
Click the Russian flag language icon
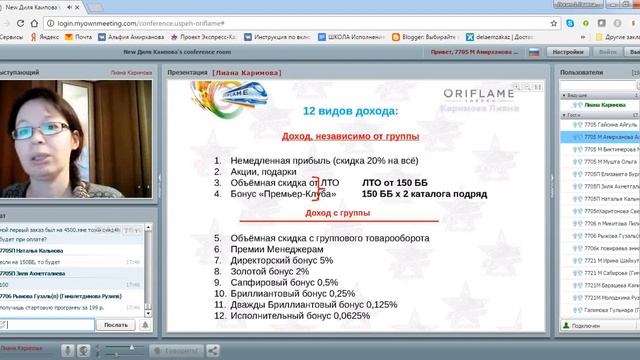534,52
